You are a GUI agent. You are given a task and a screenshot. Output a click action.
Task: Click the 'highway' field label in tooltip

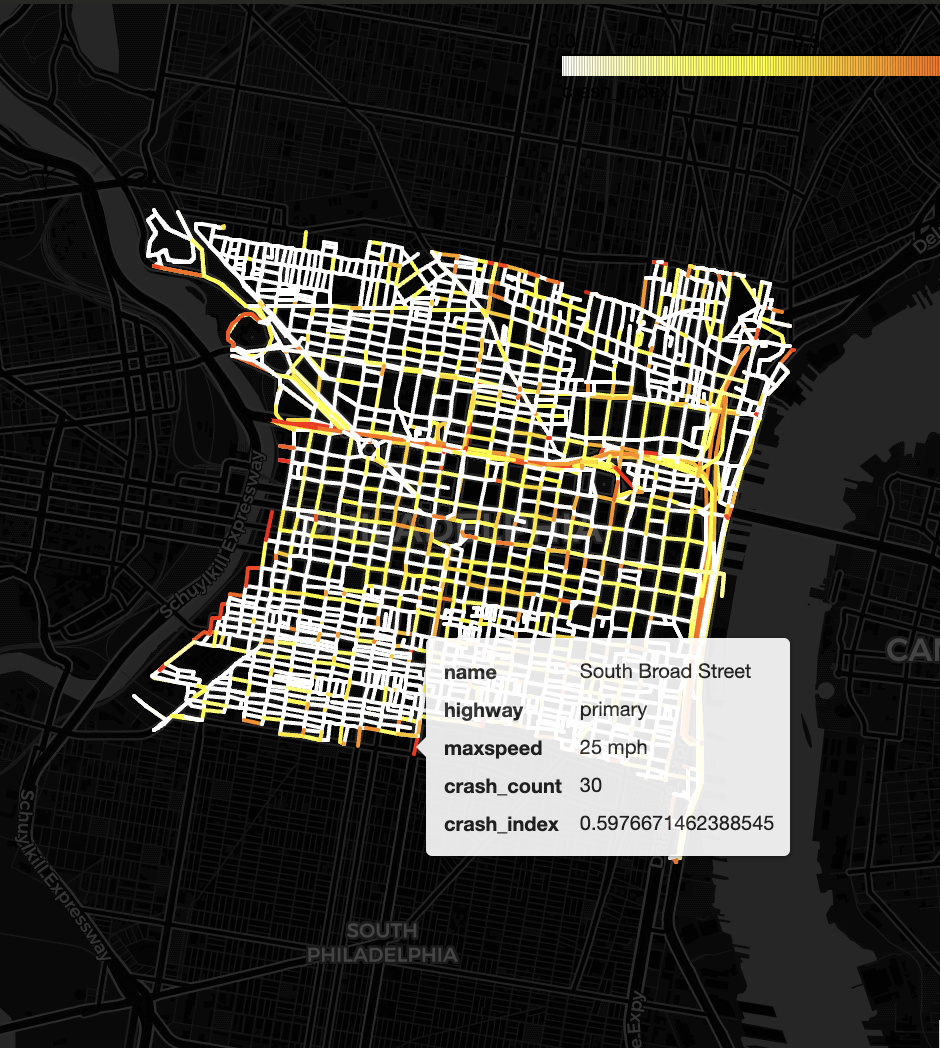coord(483,710)
